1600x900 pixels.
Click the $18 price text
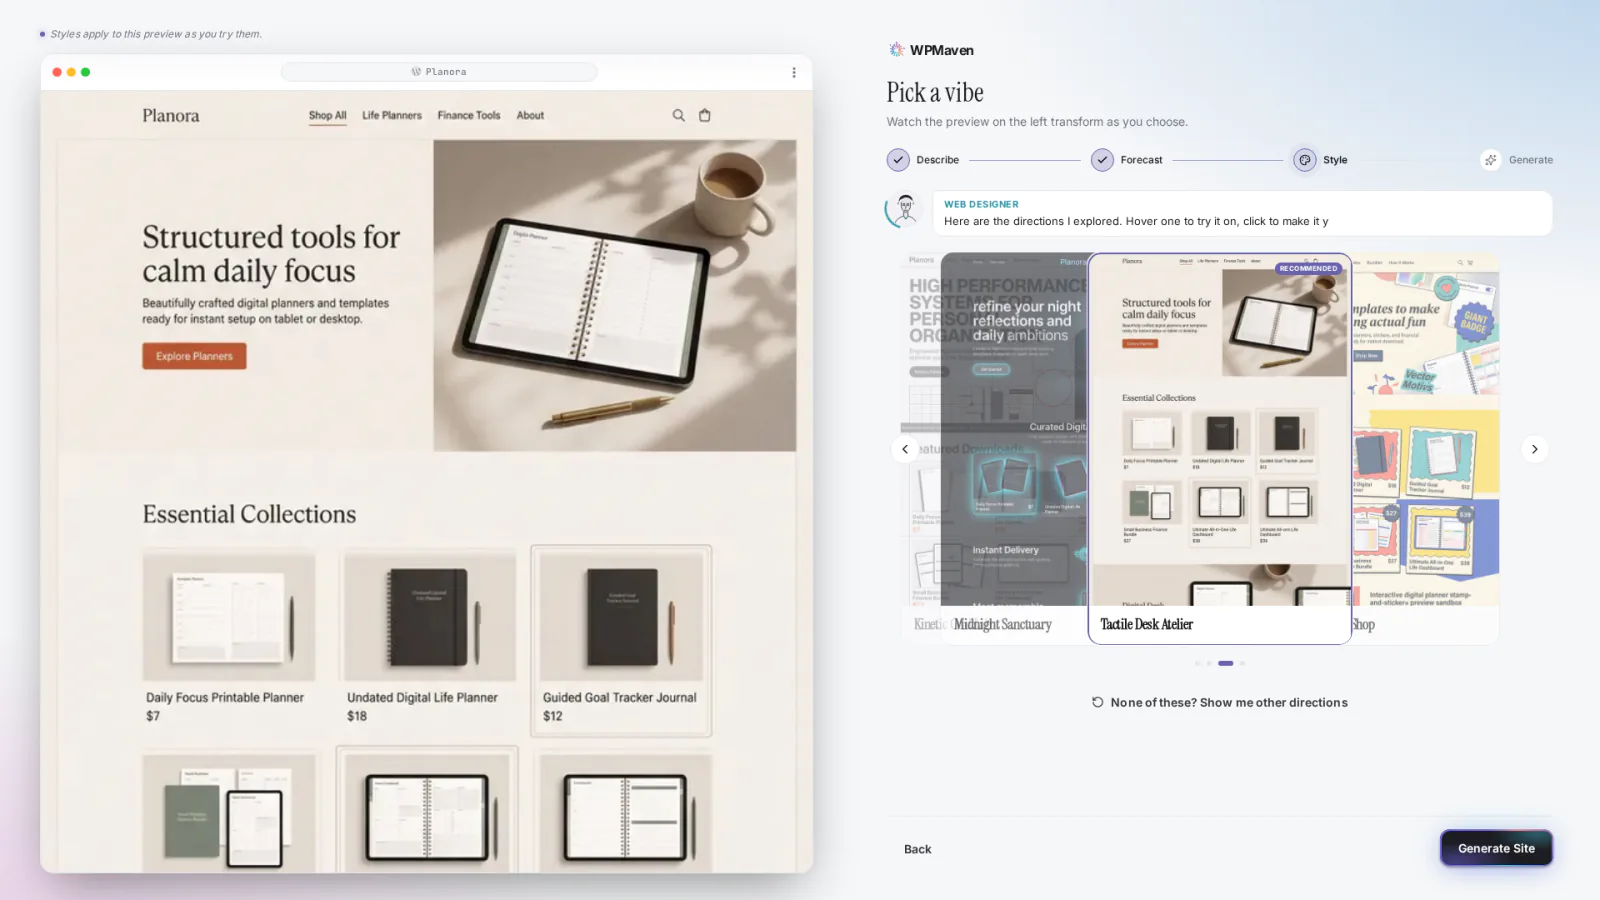[x=357, y=716]
